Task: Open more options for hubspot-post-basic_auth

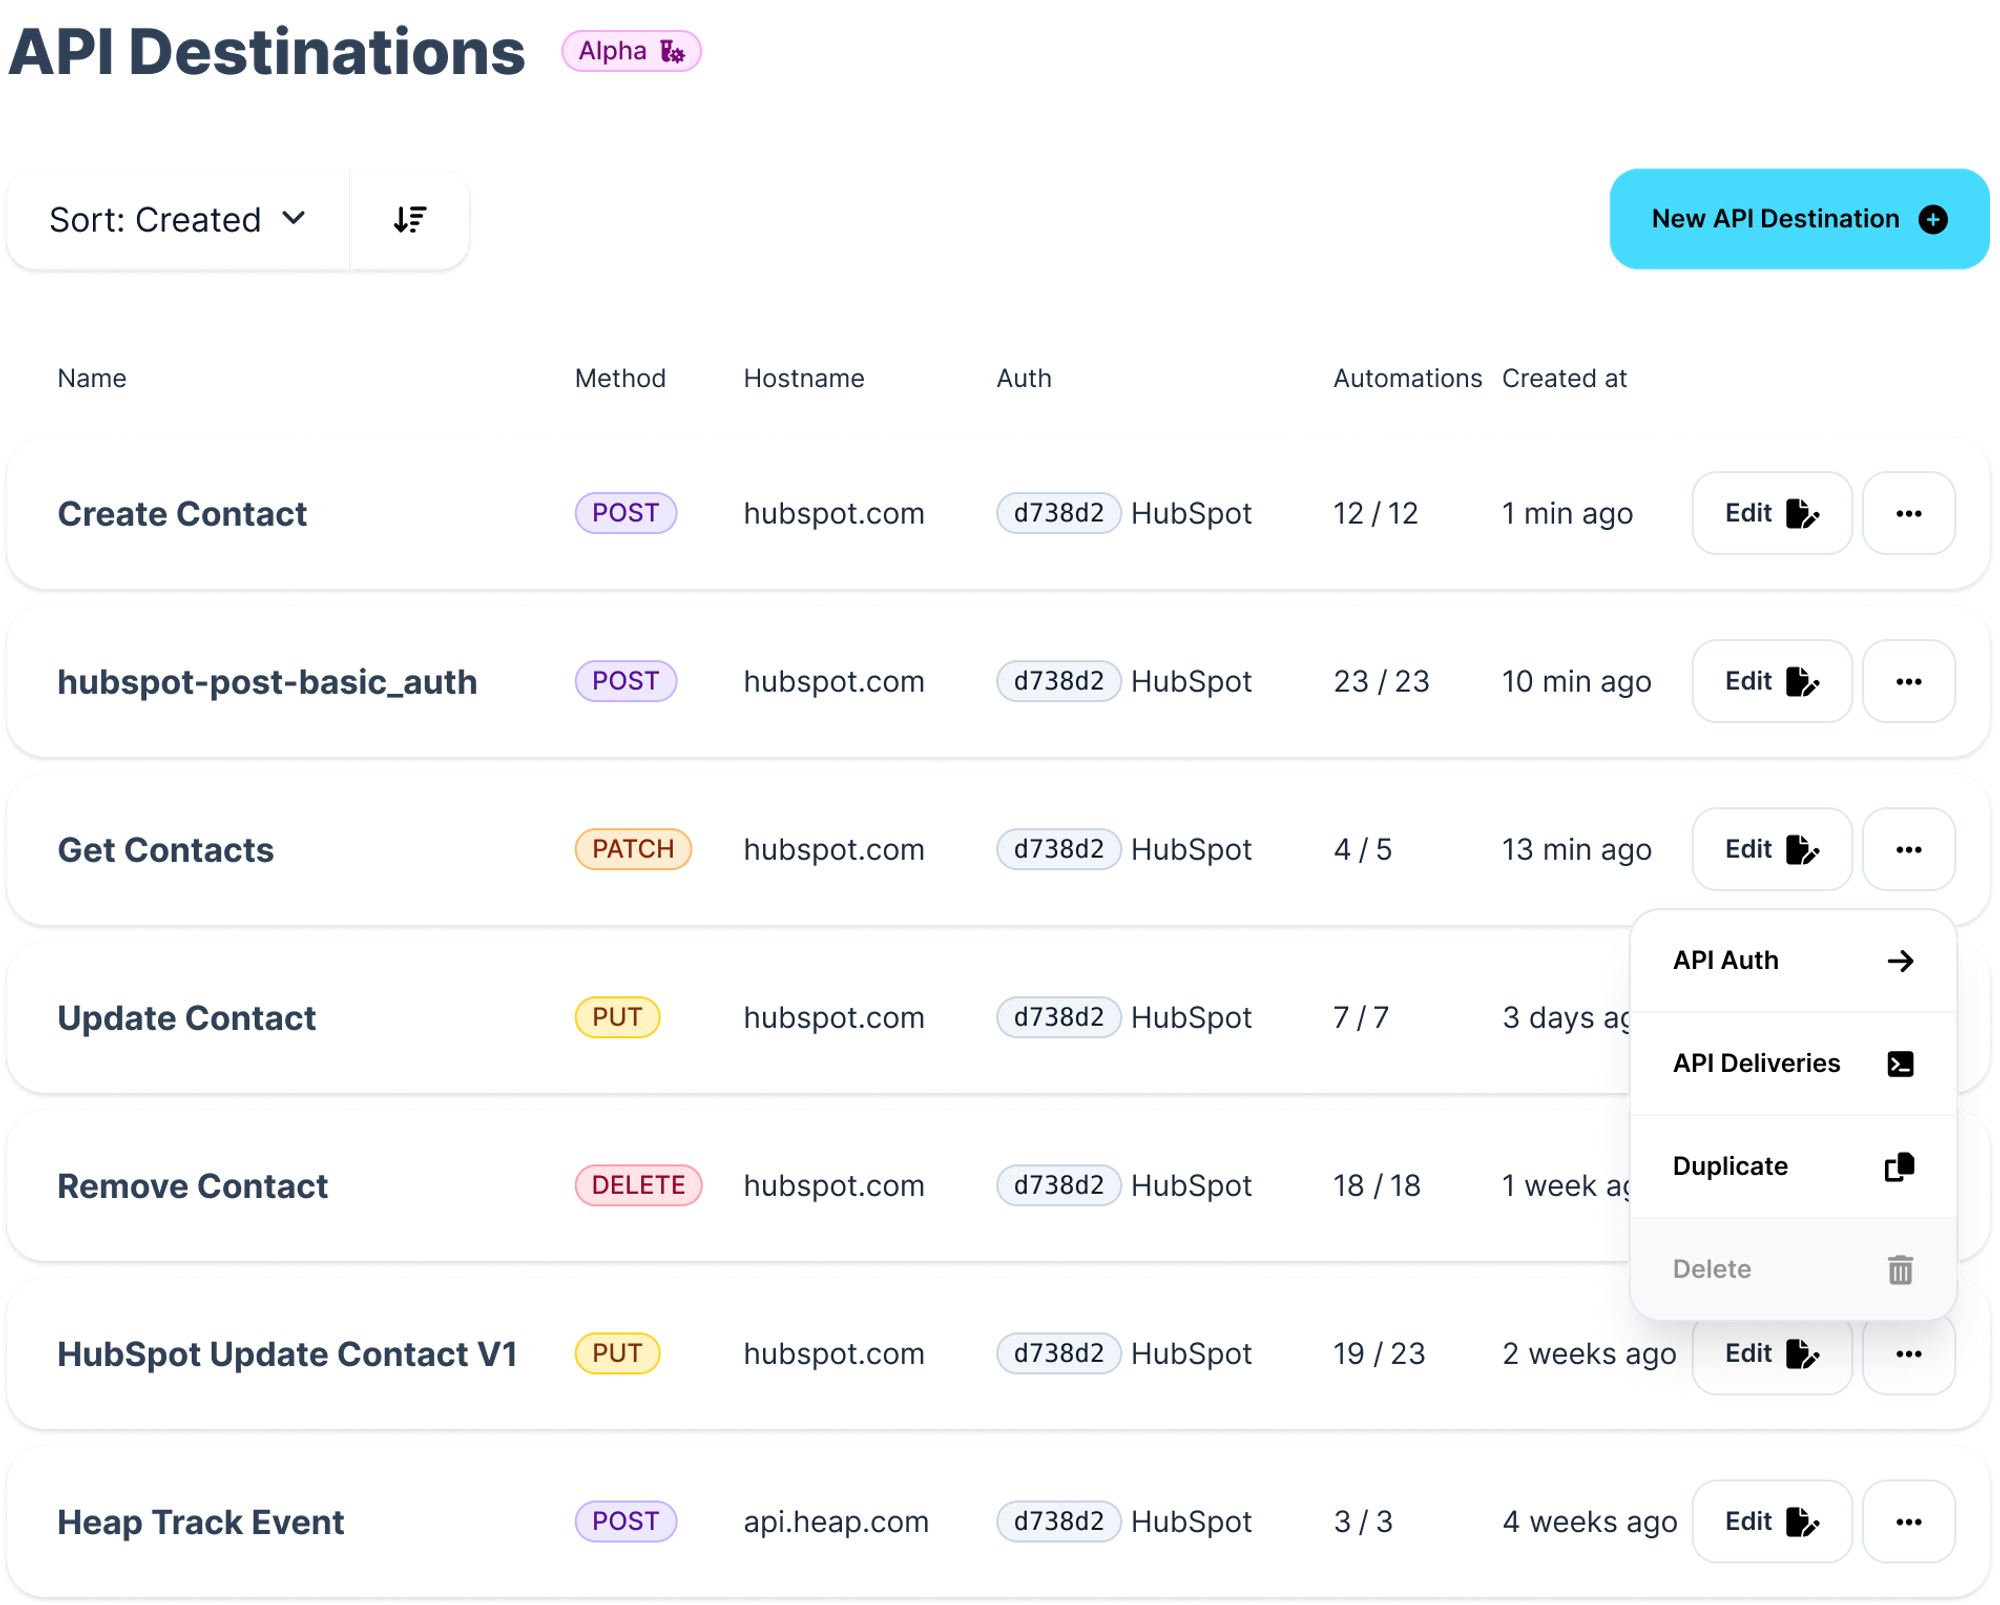Action: click(1908, 681)
